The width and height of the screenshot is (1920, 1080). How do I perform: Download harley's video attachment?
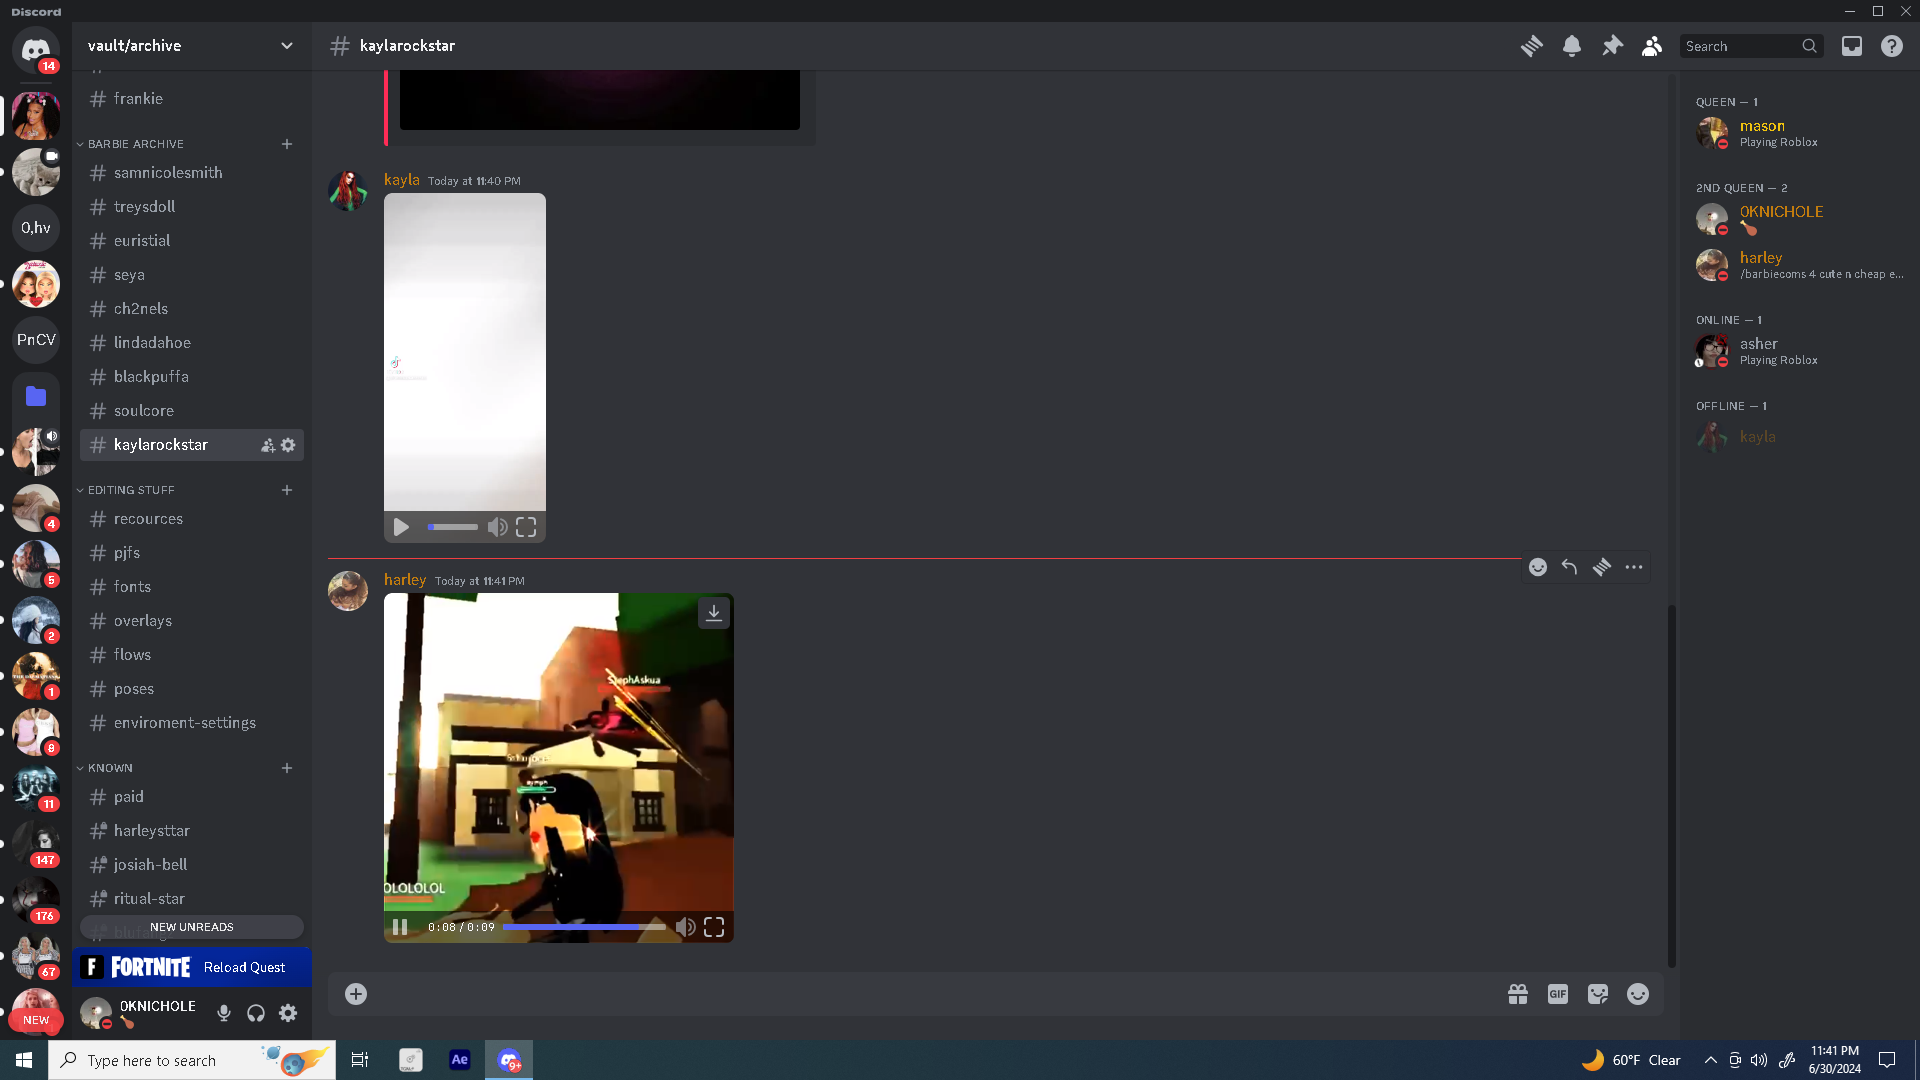tap(714, 613)
